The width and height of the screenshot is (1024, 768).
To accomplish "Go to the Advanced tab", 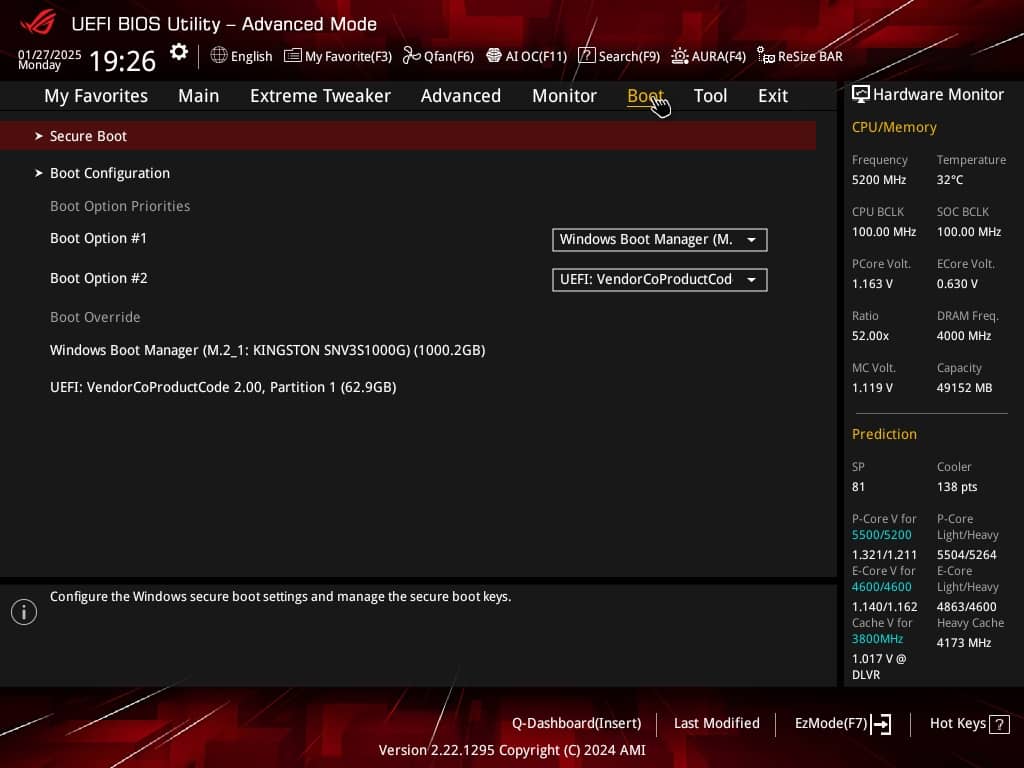I will coord(460,96).
